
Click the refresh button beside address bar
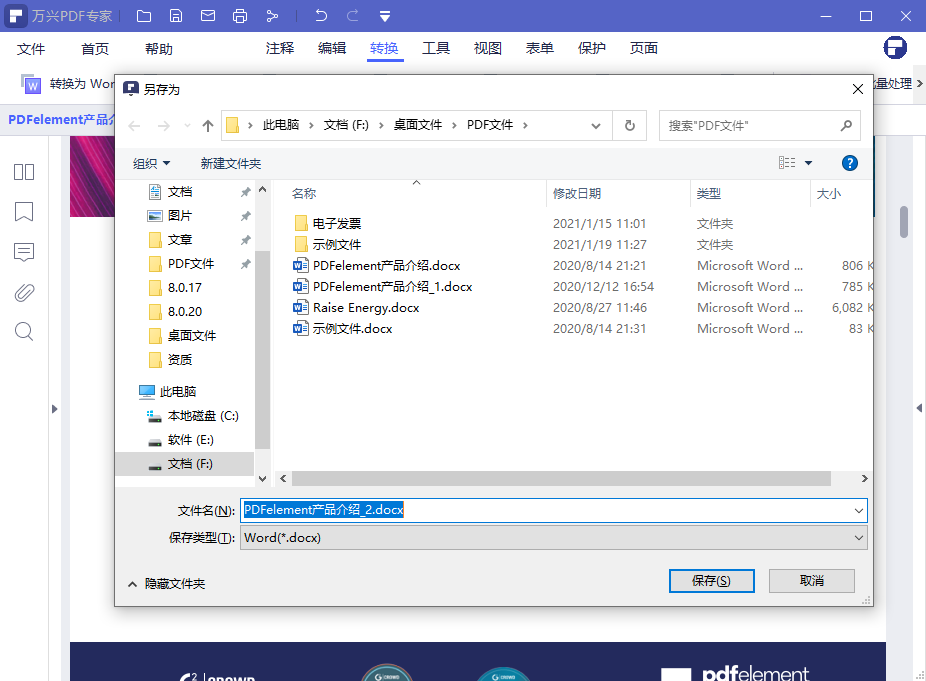click(x=629, y=125)
